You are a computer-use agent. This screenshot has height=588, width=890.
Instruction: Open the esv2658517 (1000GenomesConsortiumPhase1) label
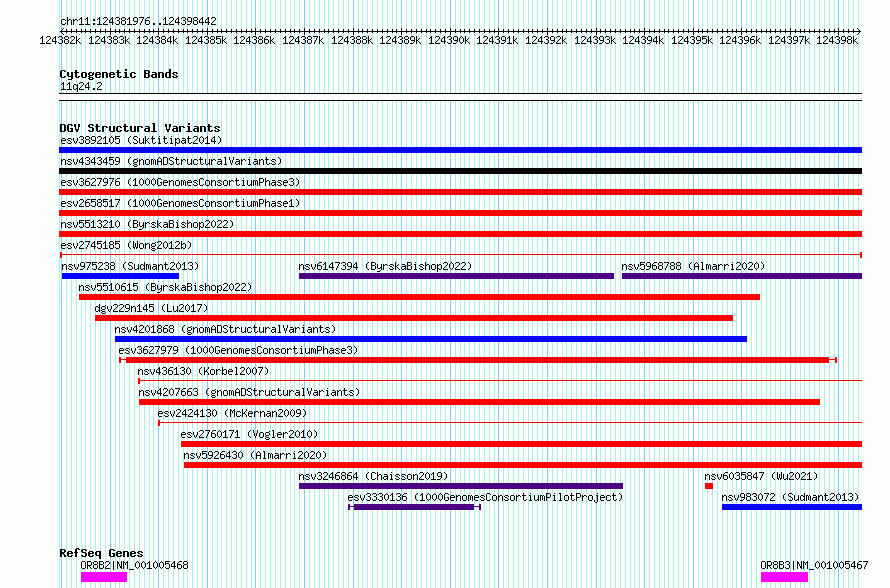pos(180,203)
